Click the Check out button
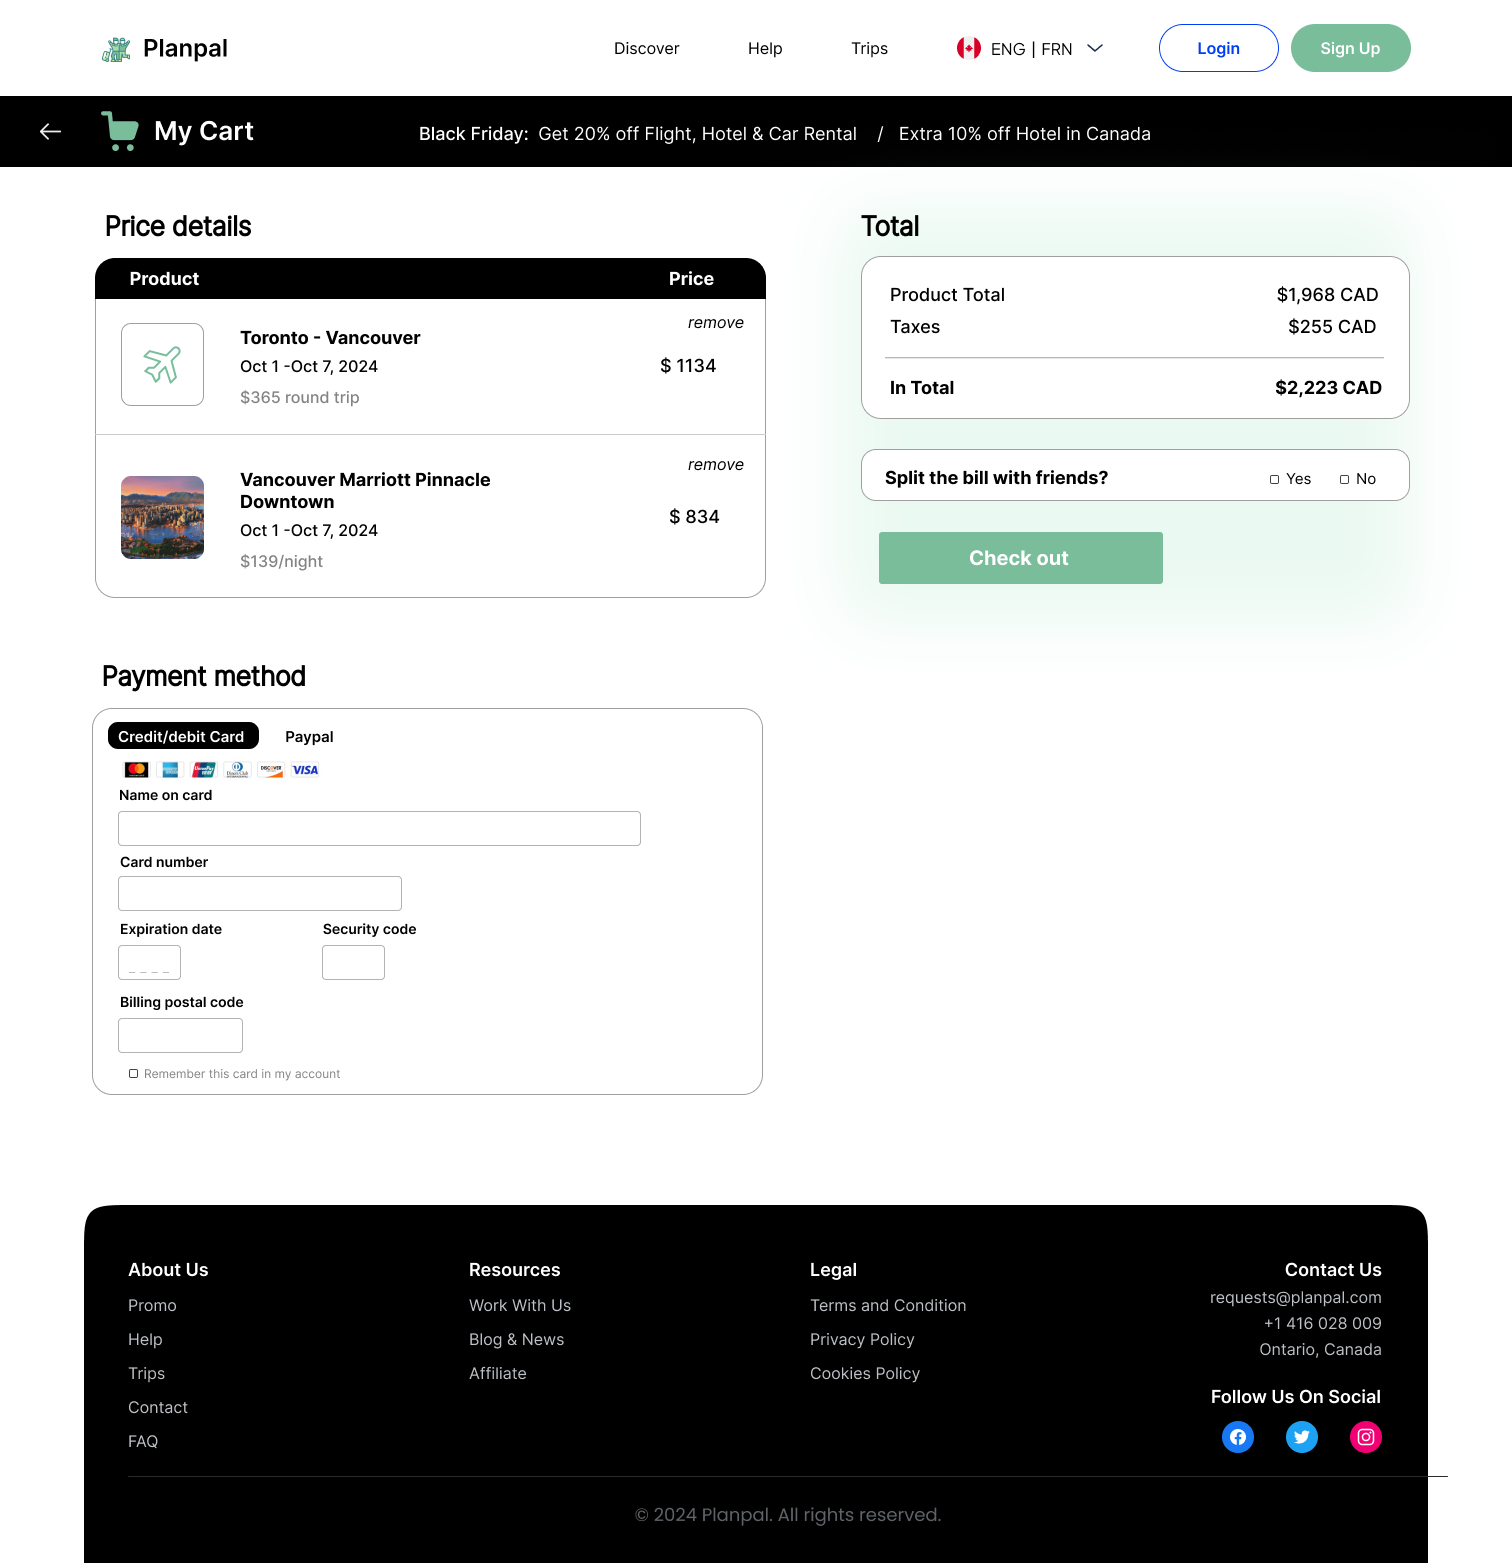The height and width of the screenshot is (1563, 1512). tap(1020, 558)
